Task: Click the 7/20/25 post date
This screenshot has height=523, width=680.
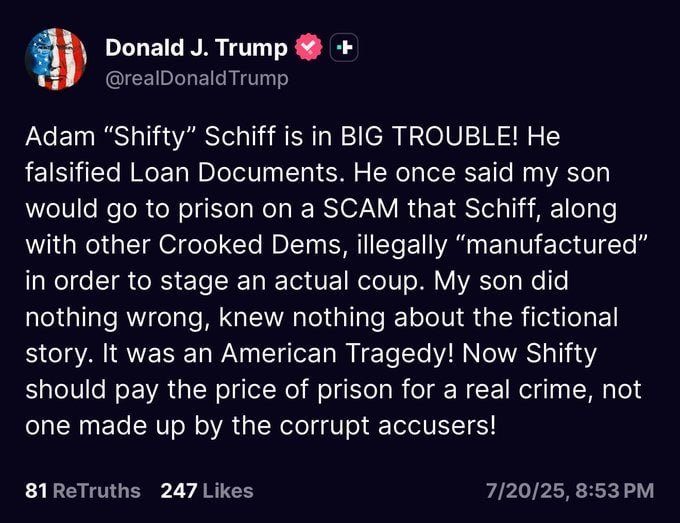Action: tap(525, 491)
